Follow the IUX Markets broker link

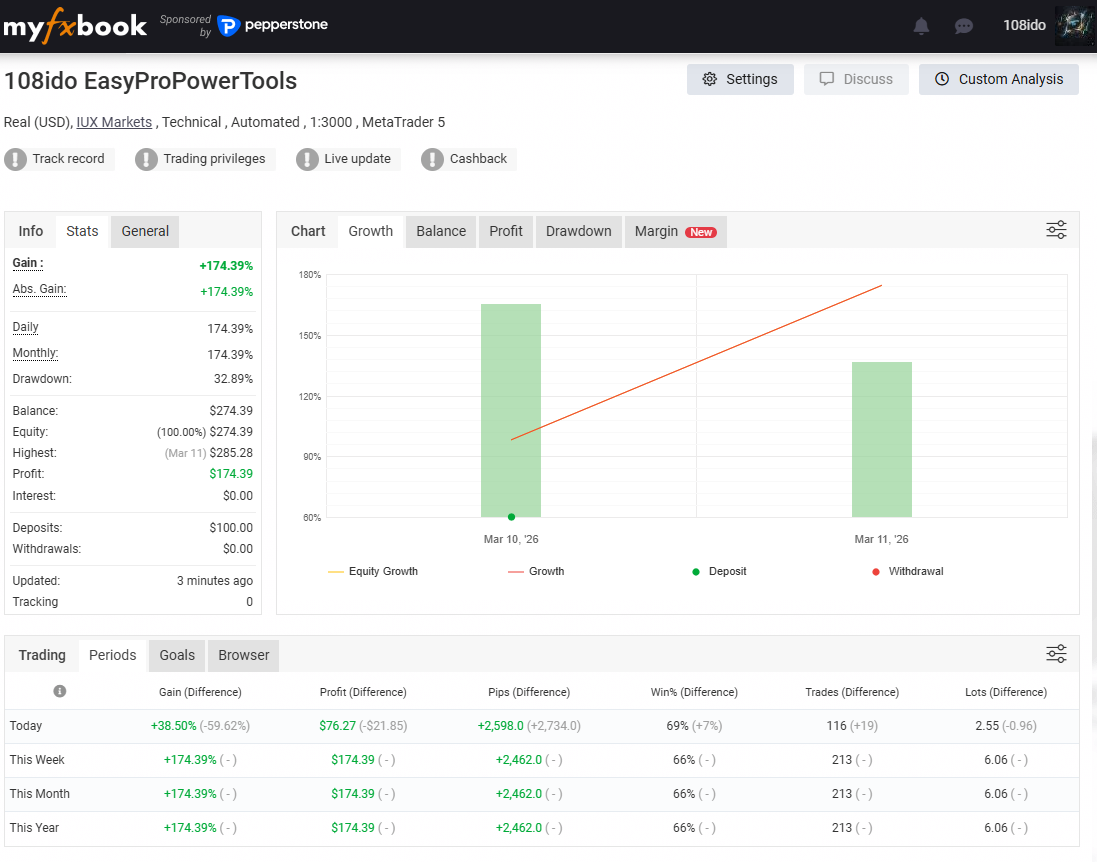(114, 122)
